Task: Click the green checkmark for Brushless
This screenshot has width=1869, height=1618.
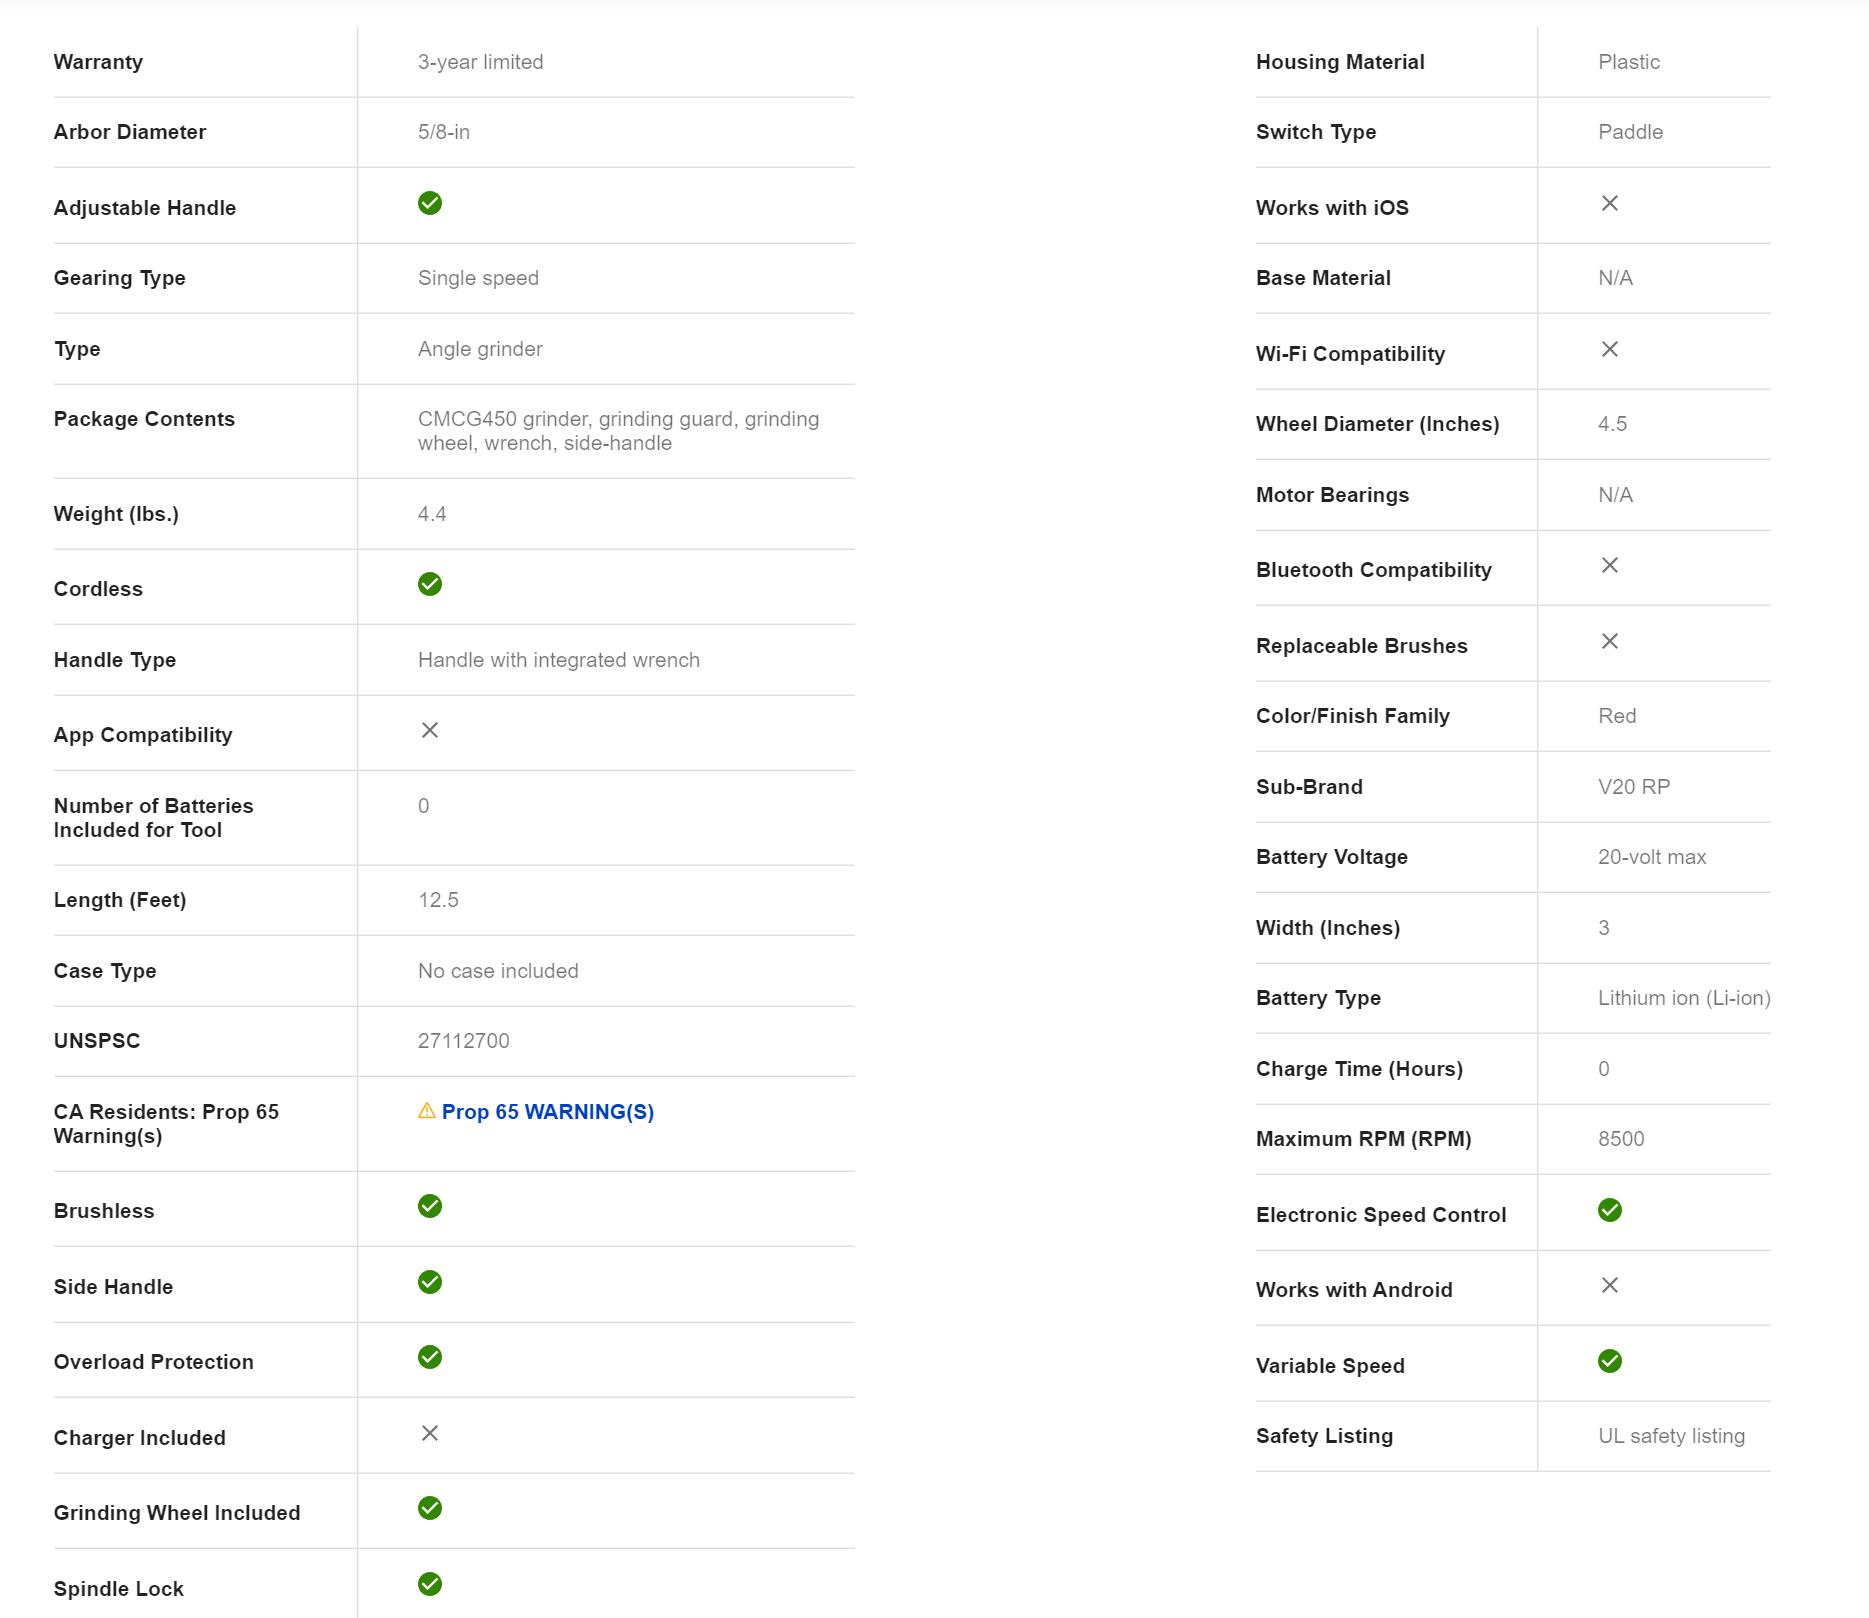Action: [430, 1206]
